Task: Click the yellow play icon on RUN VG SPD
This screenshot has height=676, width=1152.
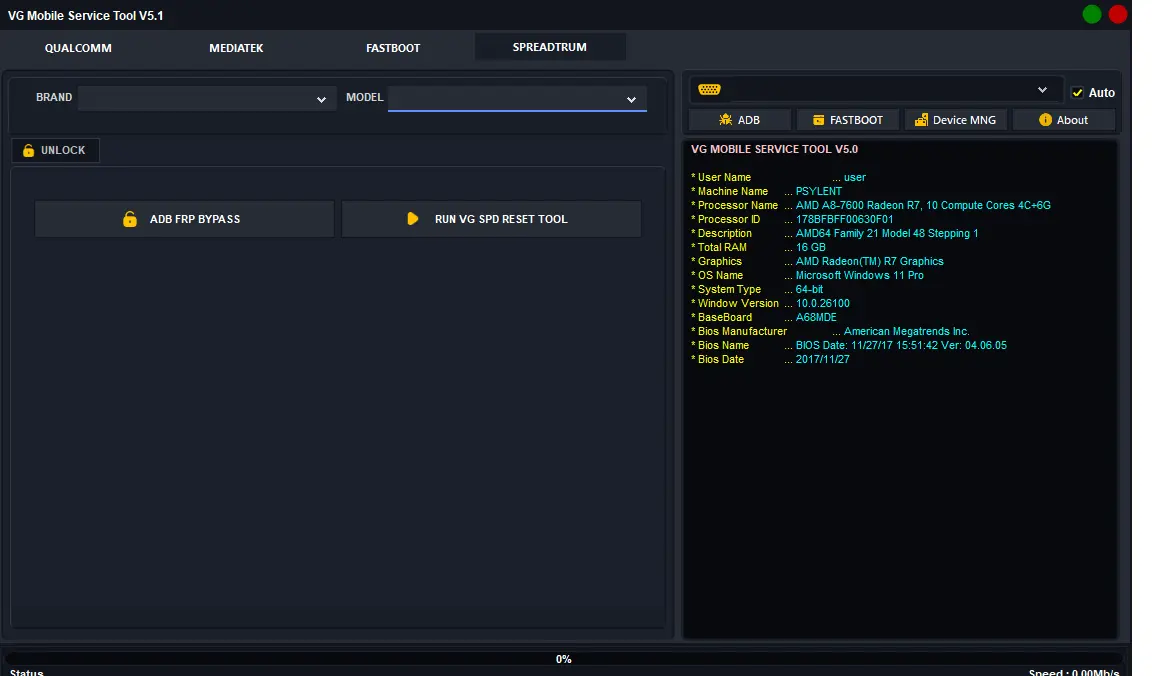Action: coord(412,218)
